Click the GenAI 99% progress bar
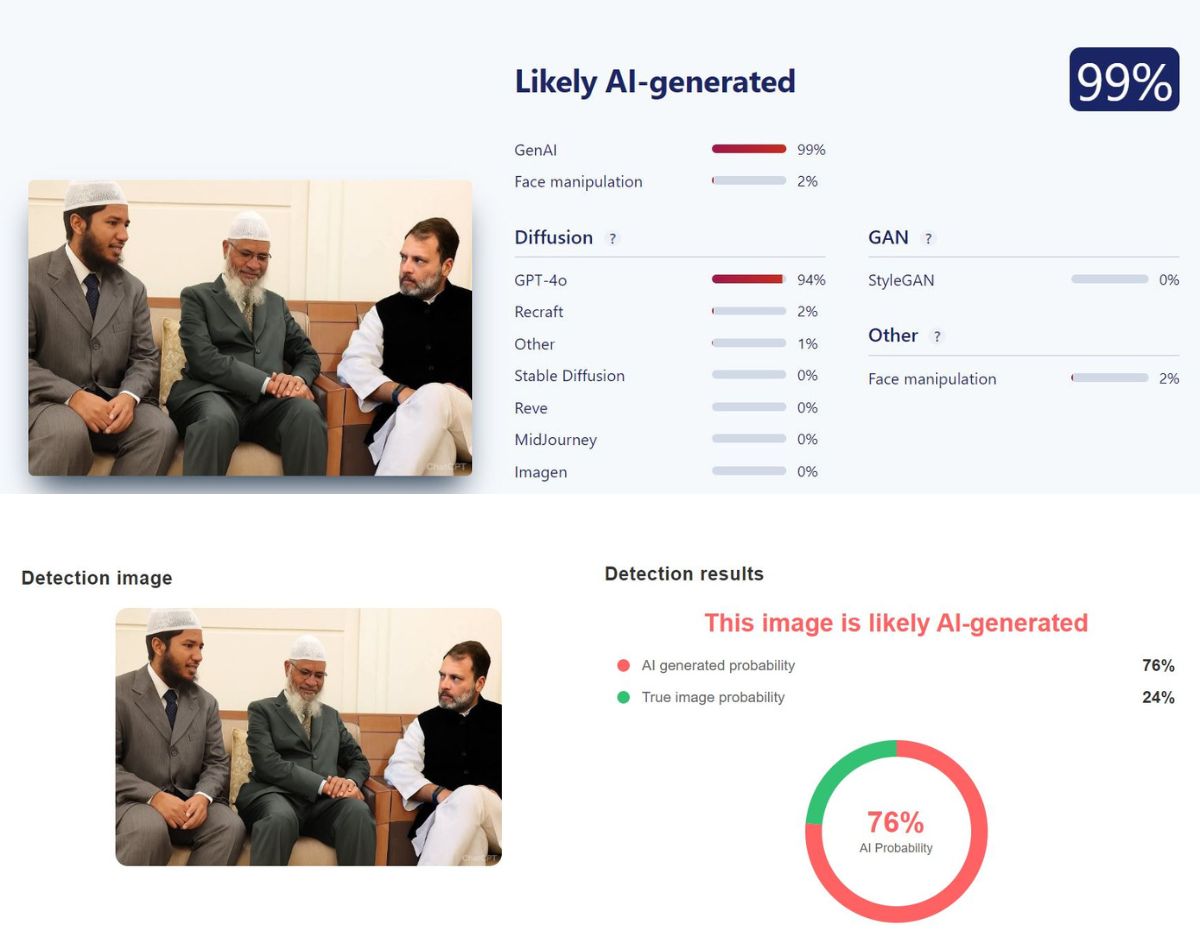Screen dimensions: 1200x950 click(749, 149)
